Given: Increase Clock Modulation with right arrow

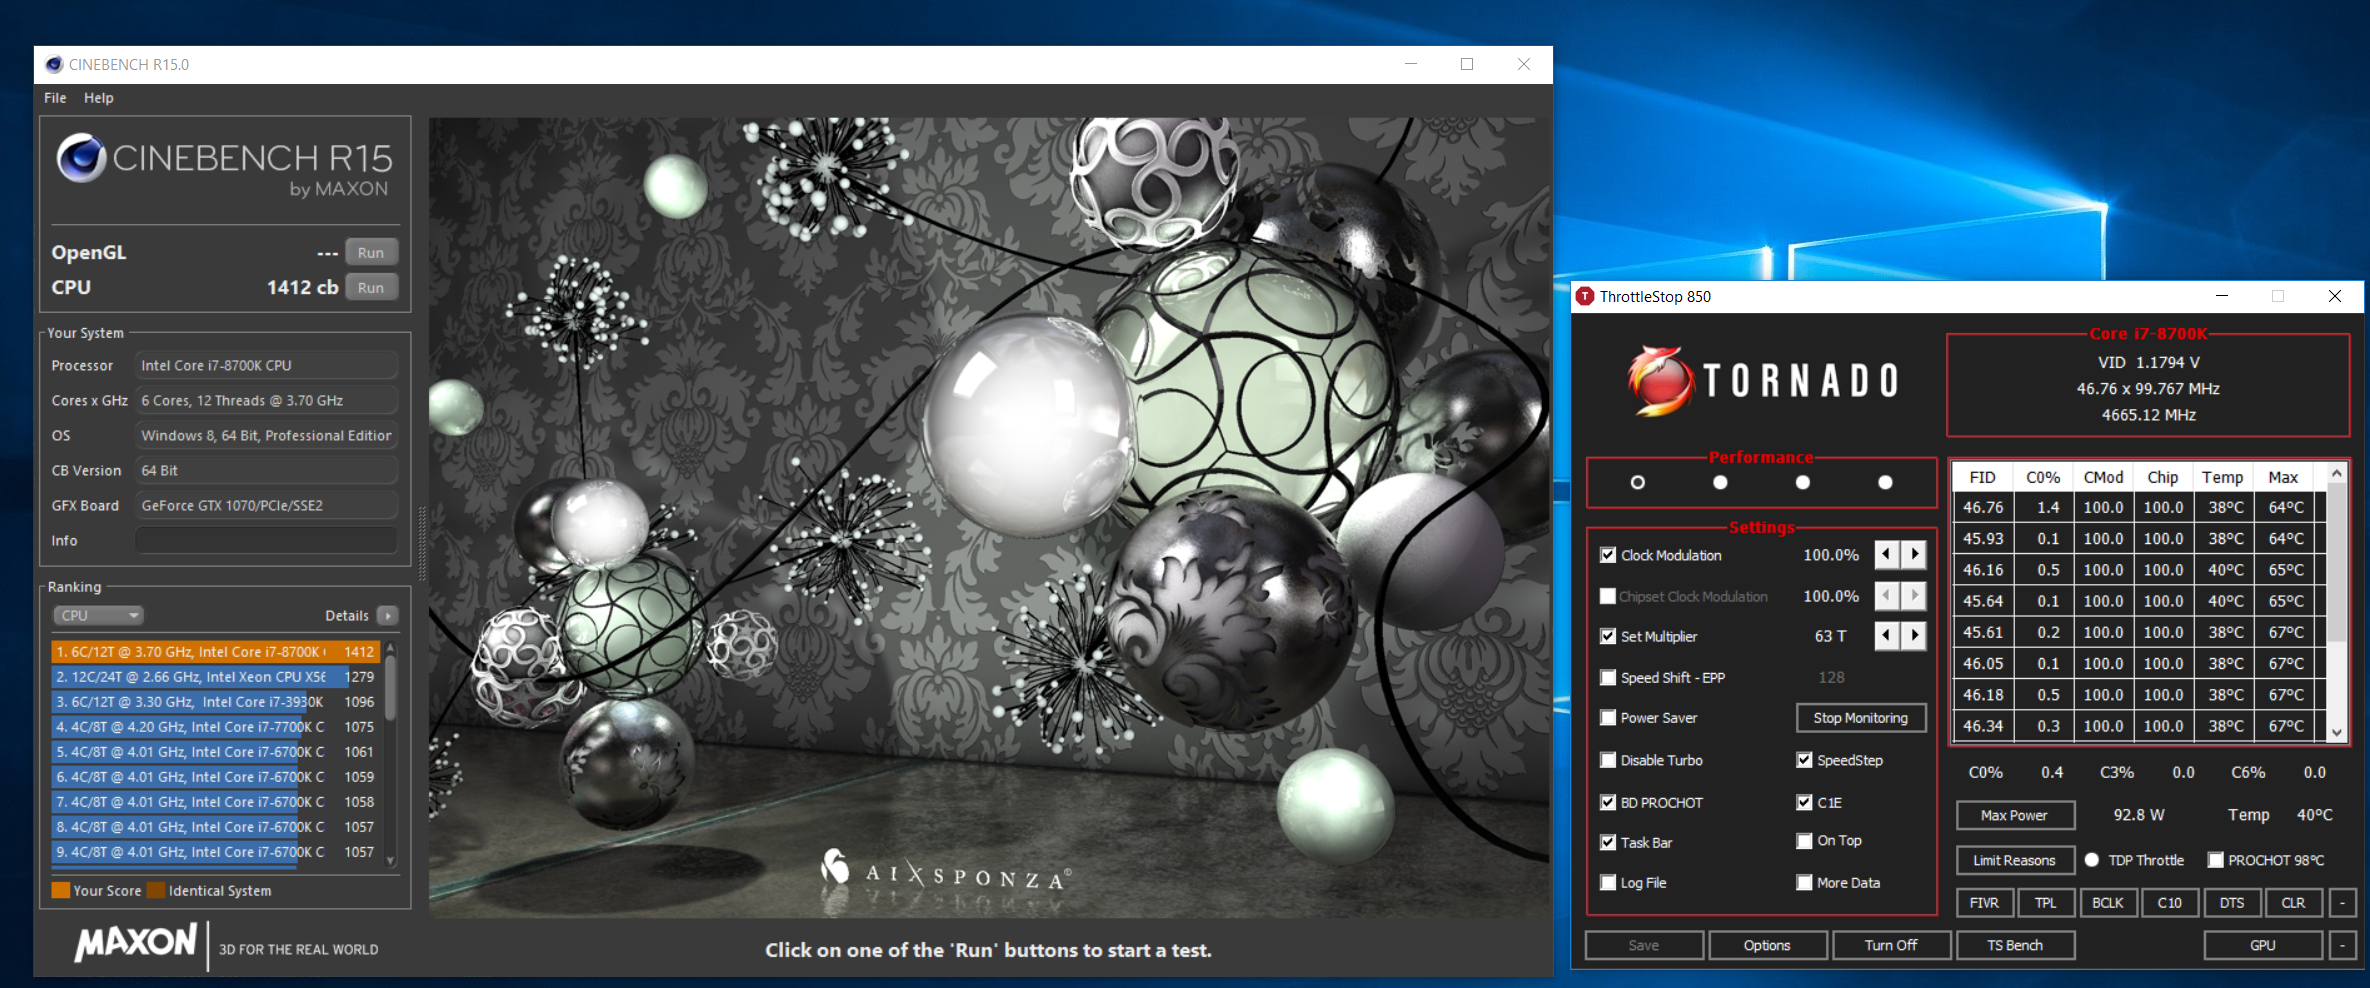Looking at the screenshot, I should click(x=1914, y=554).
